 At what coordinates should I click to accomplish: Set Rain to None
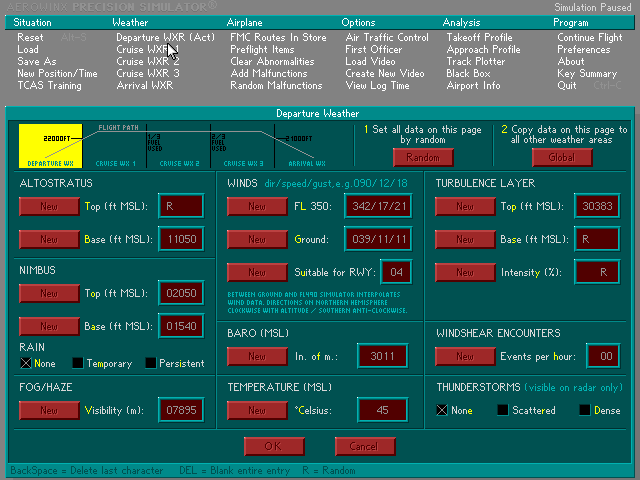[x=26, y=363]
